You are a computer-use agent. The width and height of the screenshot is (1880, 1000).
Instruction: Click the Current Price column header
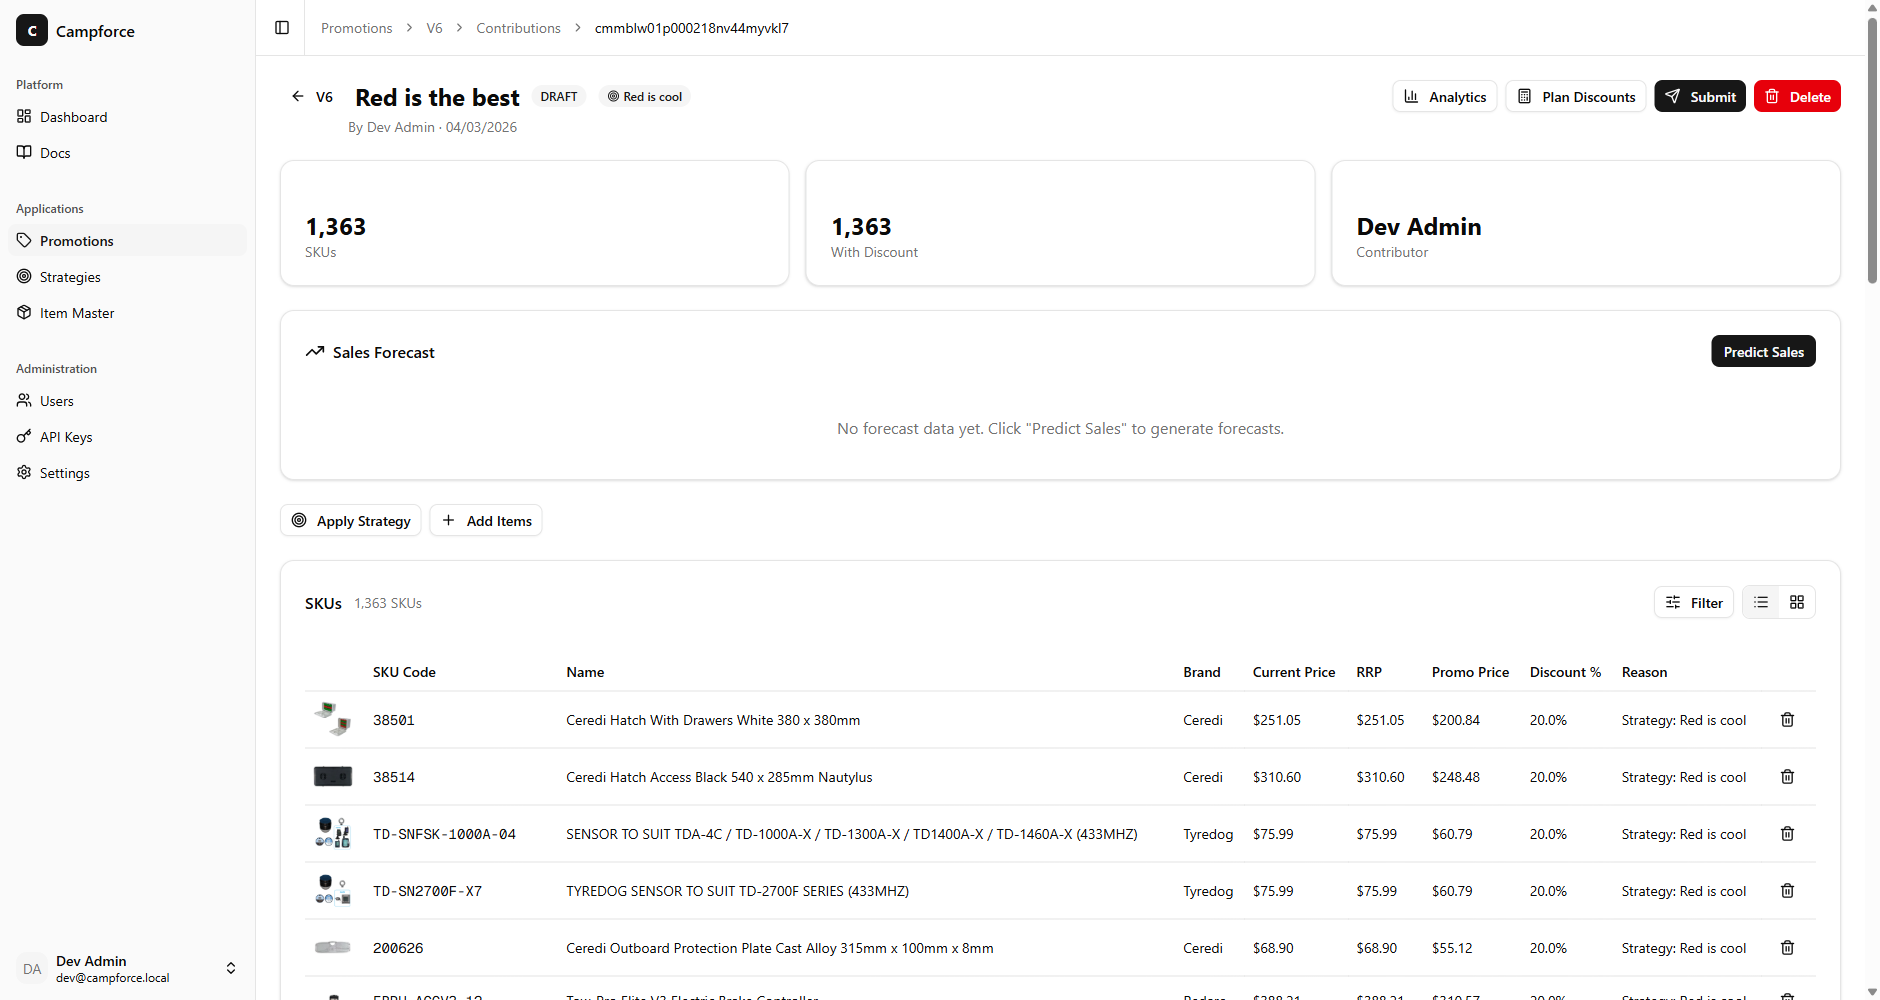pos(1294,672)
